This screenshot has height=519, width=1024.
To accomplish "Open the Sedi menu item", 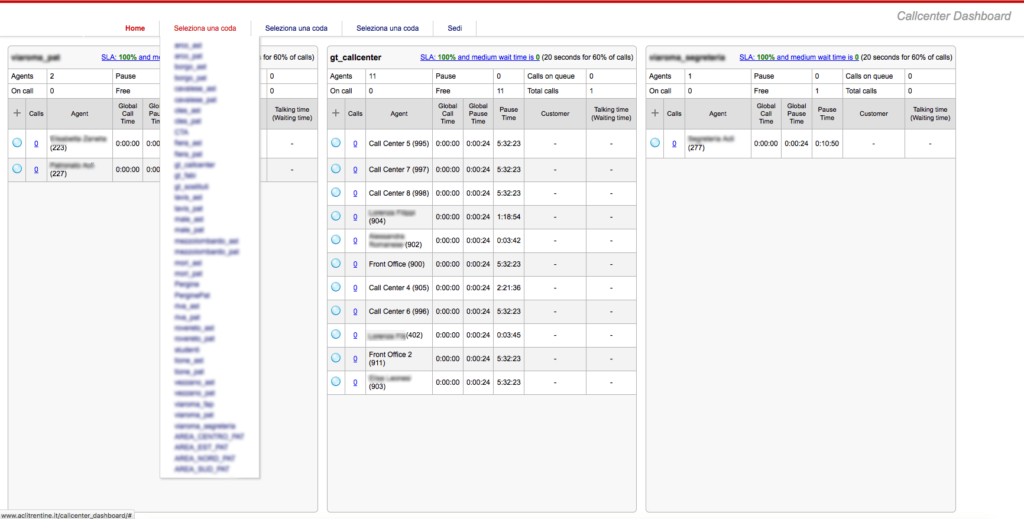I will [x=454, y=28].
